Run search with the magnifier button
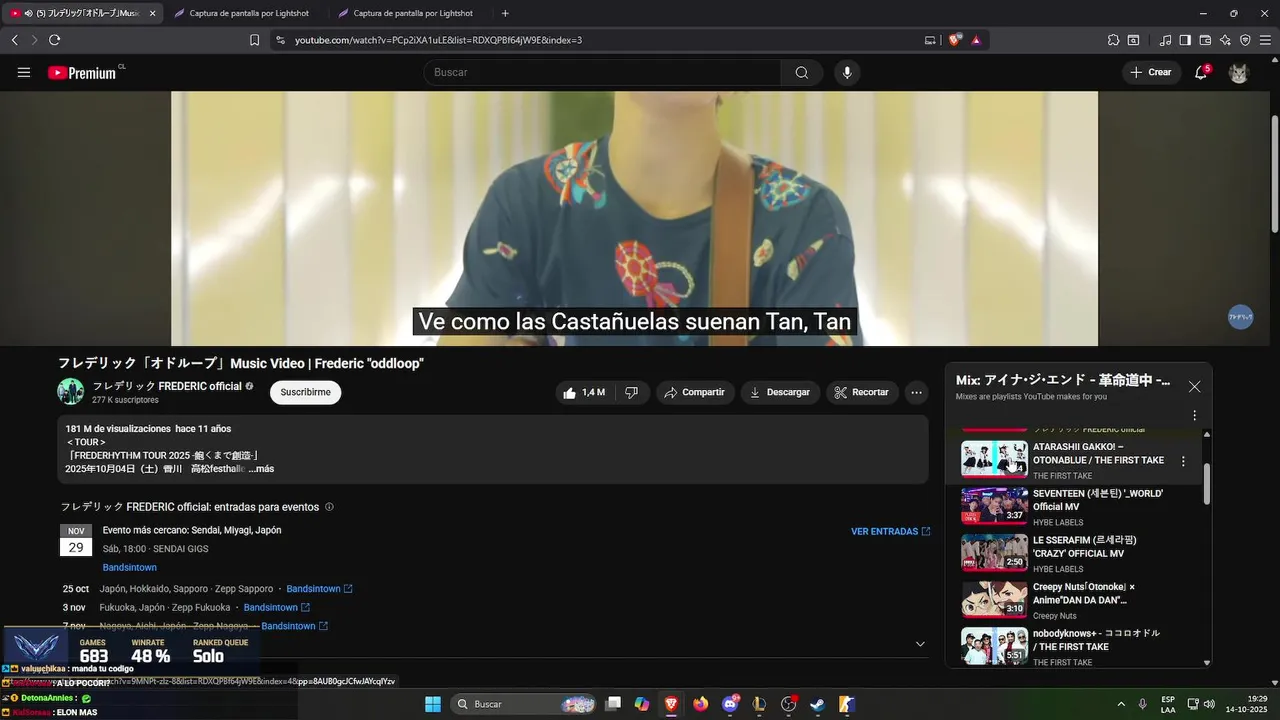 click(x=802, y=72)
